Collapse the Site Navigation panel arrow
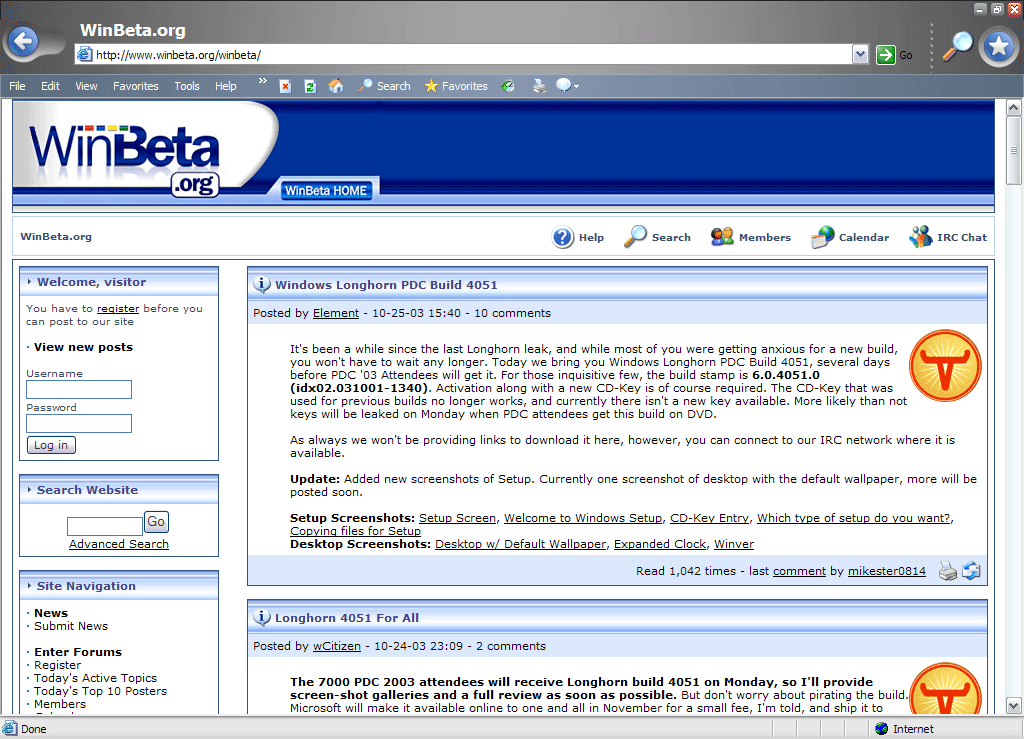 coord(29,586)
